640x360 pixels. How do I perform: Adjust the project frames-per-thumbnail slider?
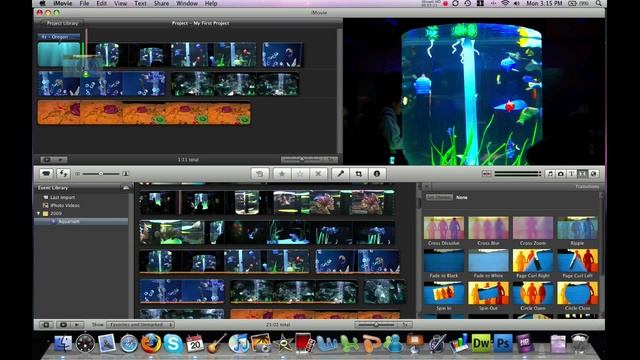pyautogui.click(x=302, y=160)
